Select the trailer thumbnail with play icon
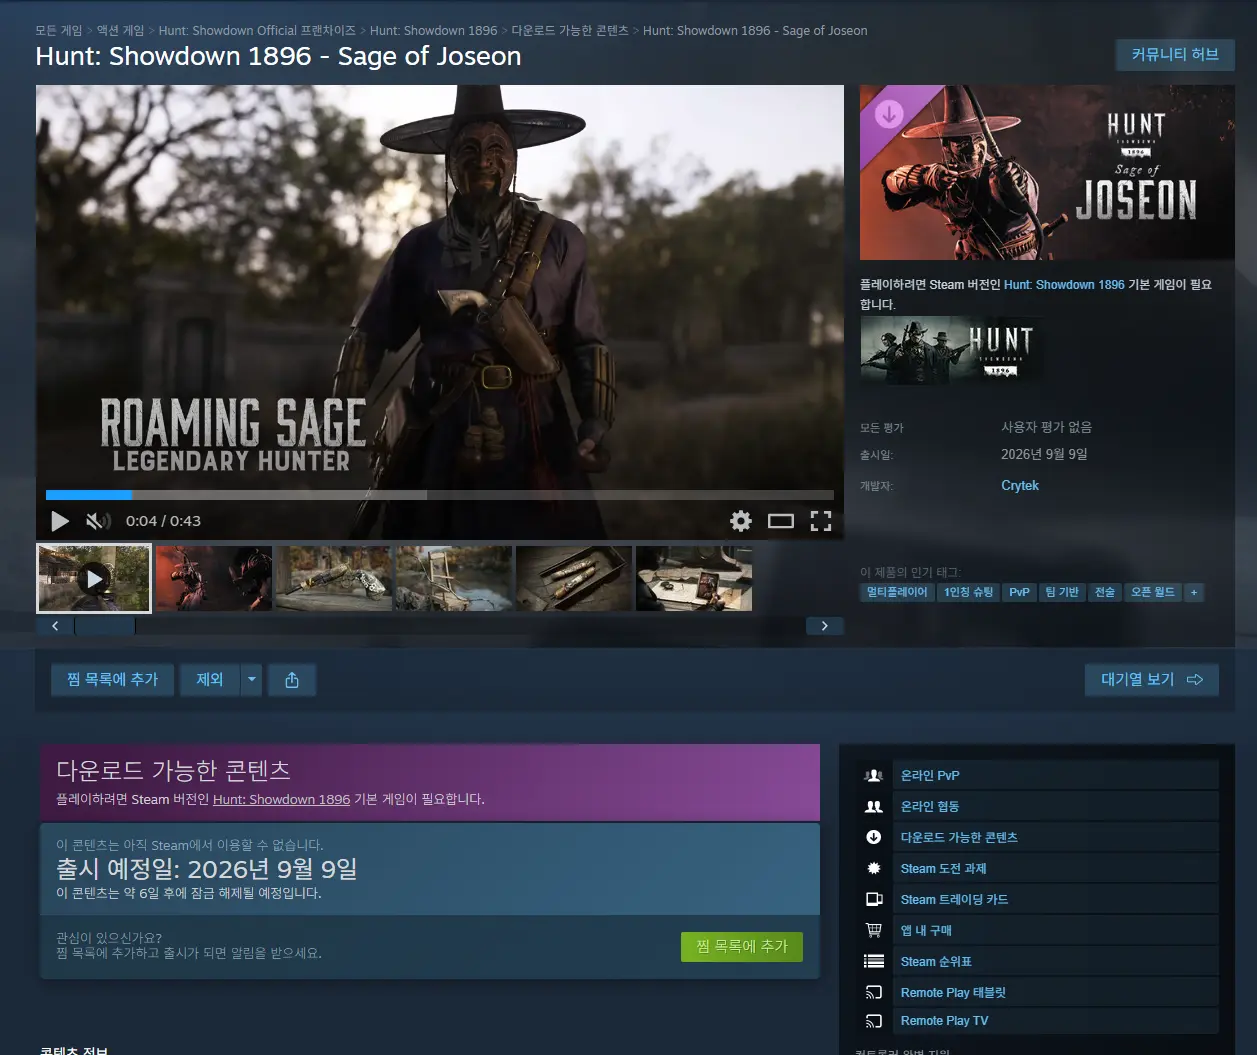This screenshot has width=1257, height=1055. click(94, 578)
